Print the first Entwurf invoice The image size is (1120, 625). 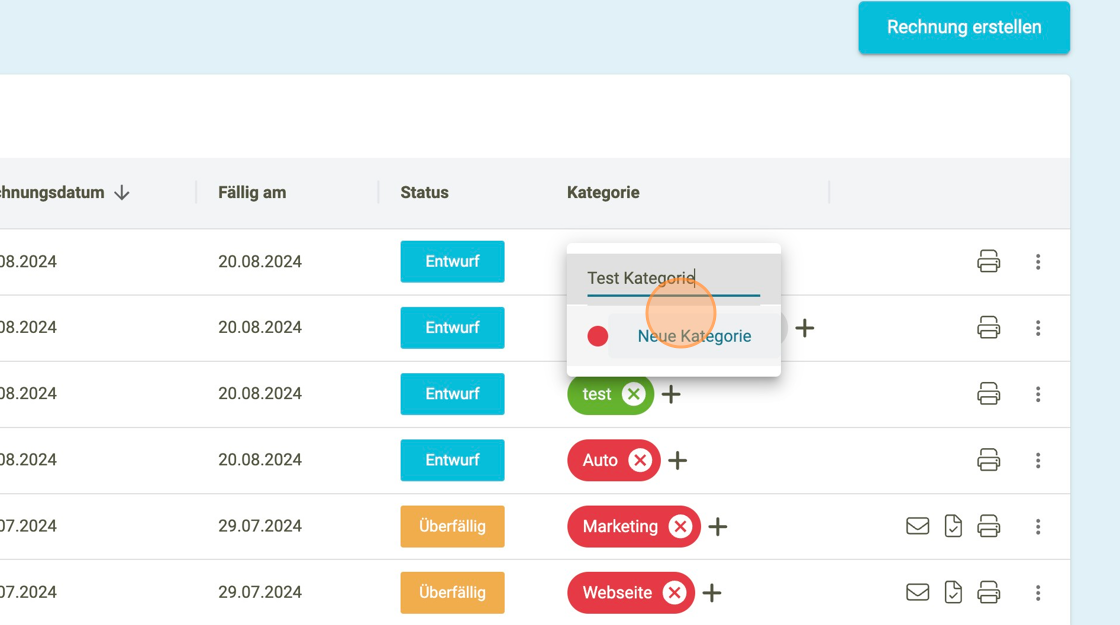[989, 261]
